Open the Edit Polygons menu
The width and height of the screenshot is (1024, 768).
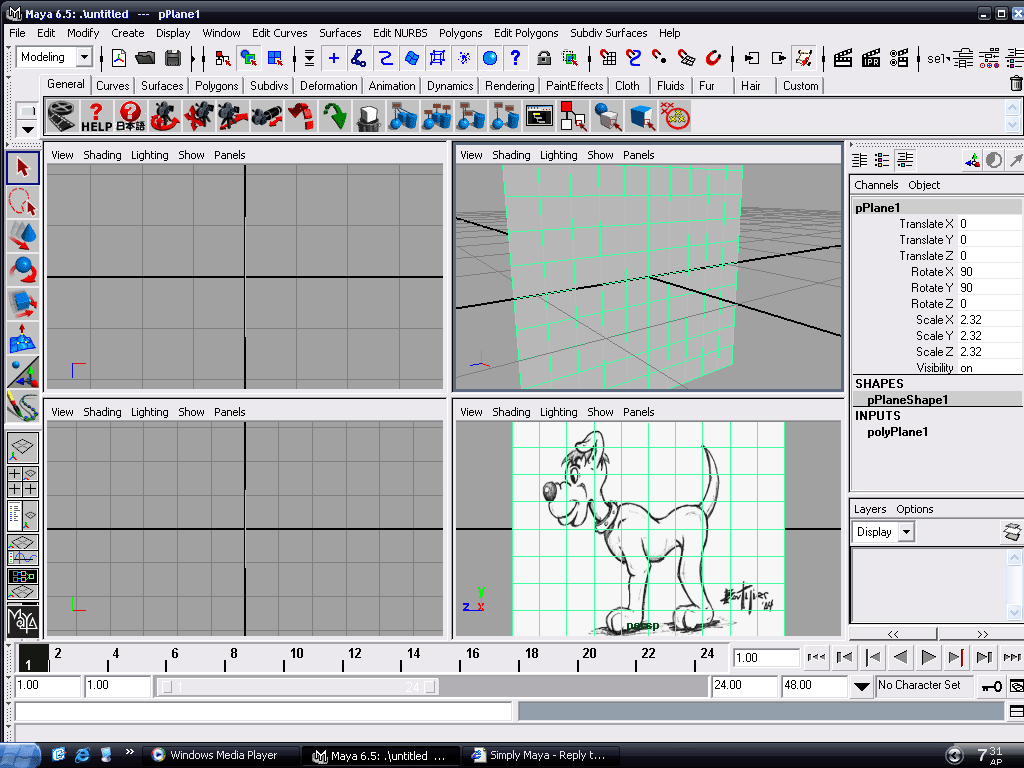click(x=526, y=33)
